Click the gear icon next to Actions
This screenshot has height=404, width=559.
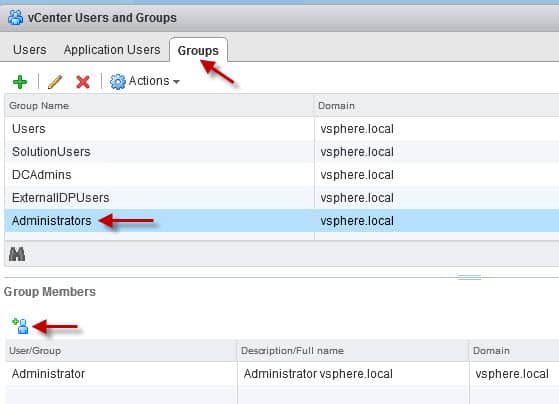(x=118, y=82)
